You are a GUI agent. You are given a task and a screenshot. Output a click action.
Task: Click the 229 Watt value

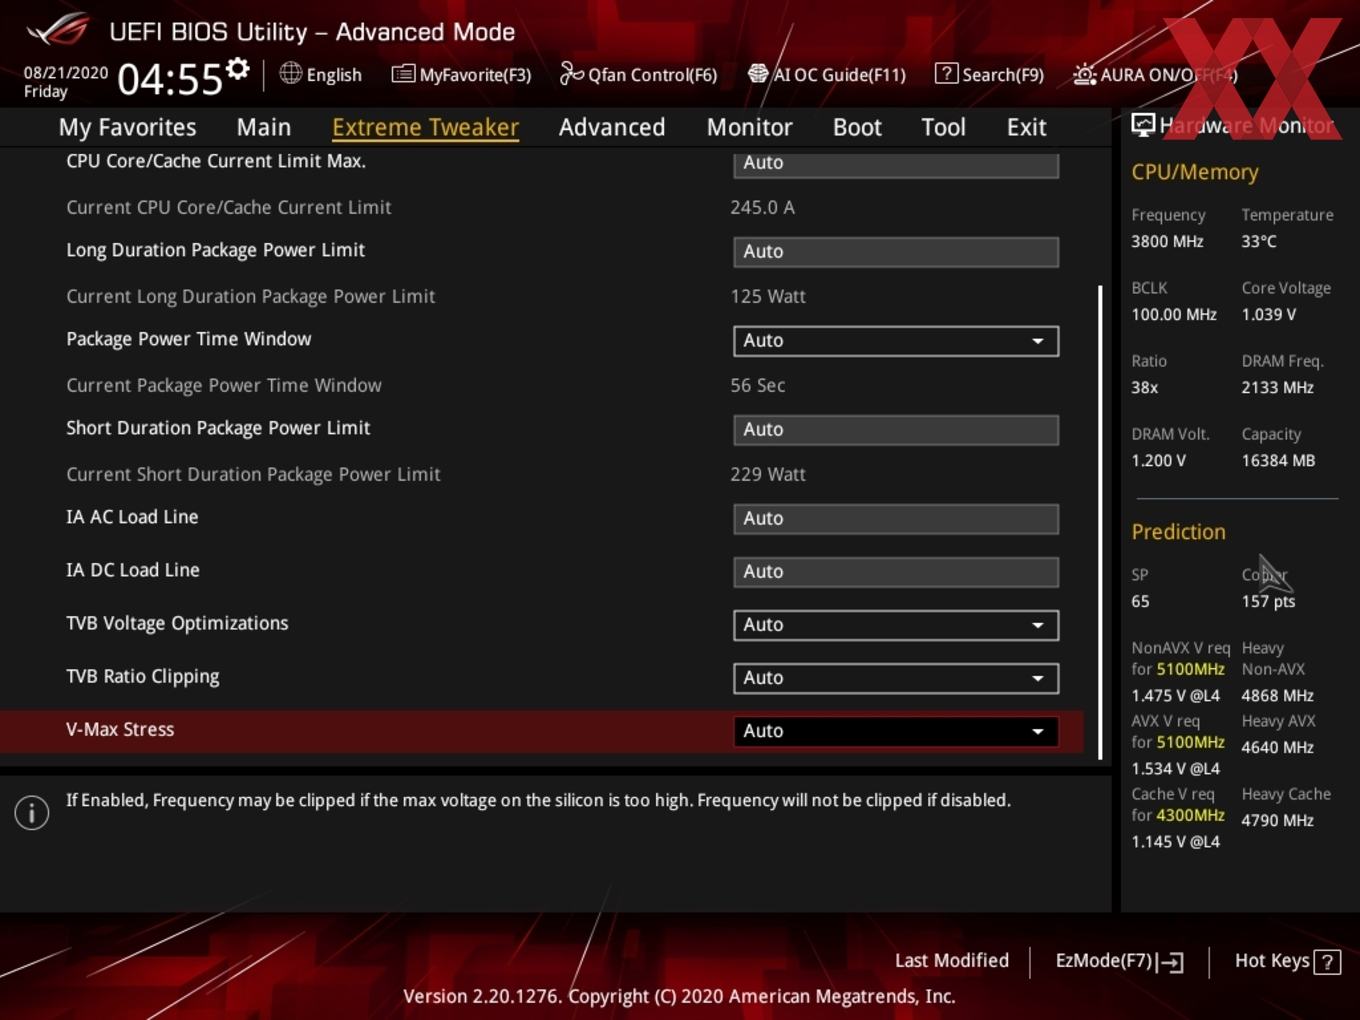pos(768,474)
